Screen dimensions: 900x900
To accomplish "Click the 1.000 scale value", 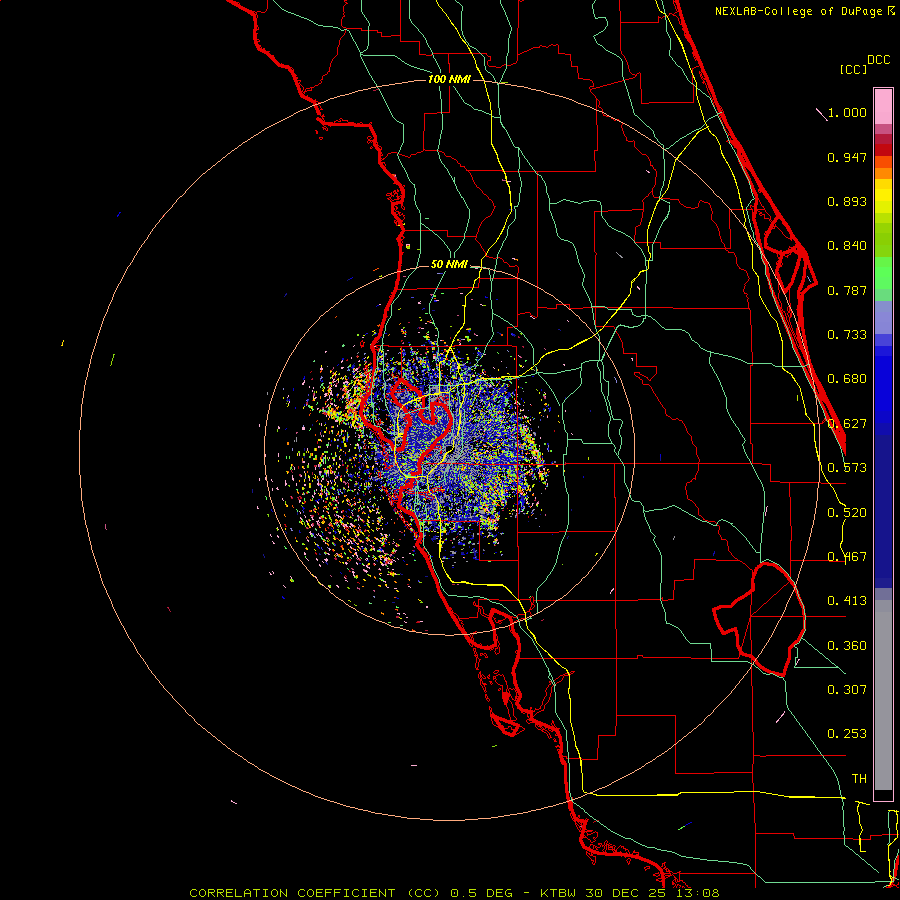I will 847,112.
